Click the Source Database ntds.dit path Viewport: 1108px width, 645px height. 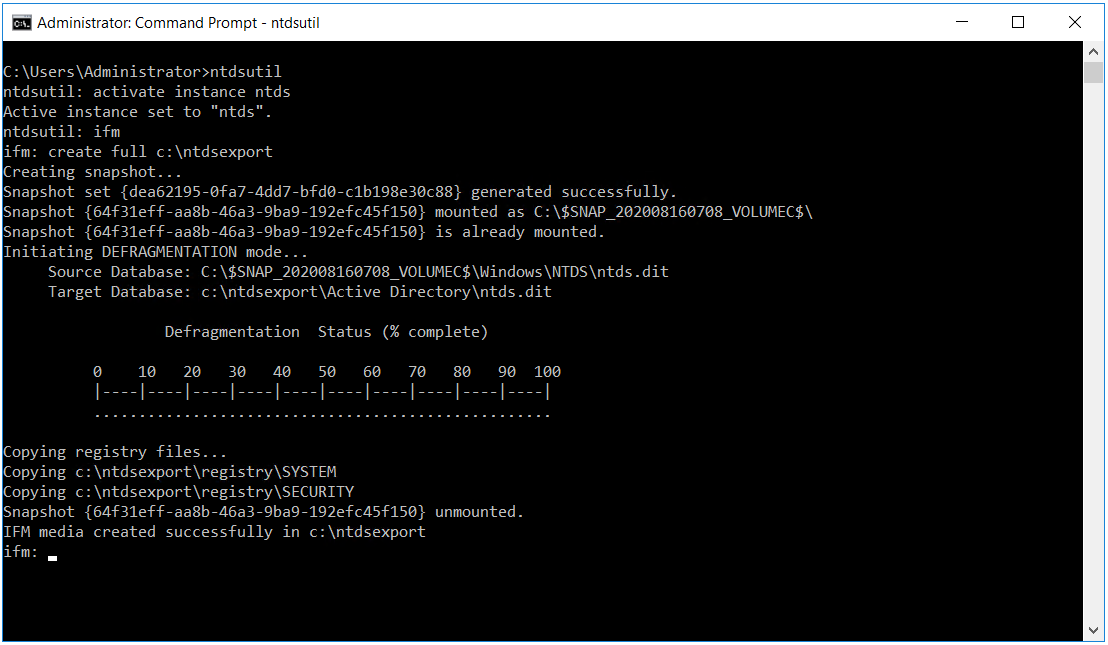tap(435, 272)
